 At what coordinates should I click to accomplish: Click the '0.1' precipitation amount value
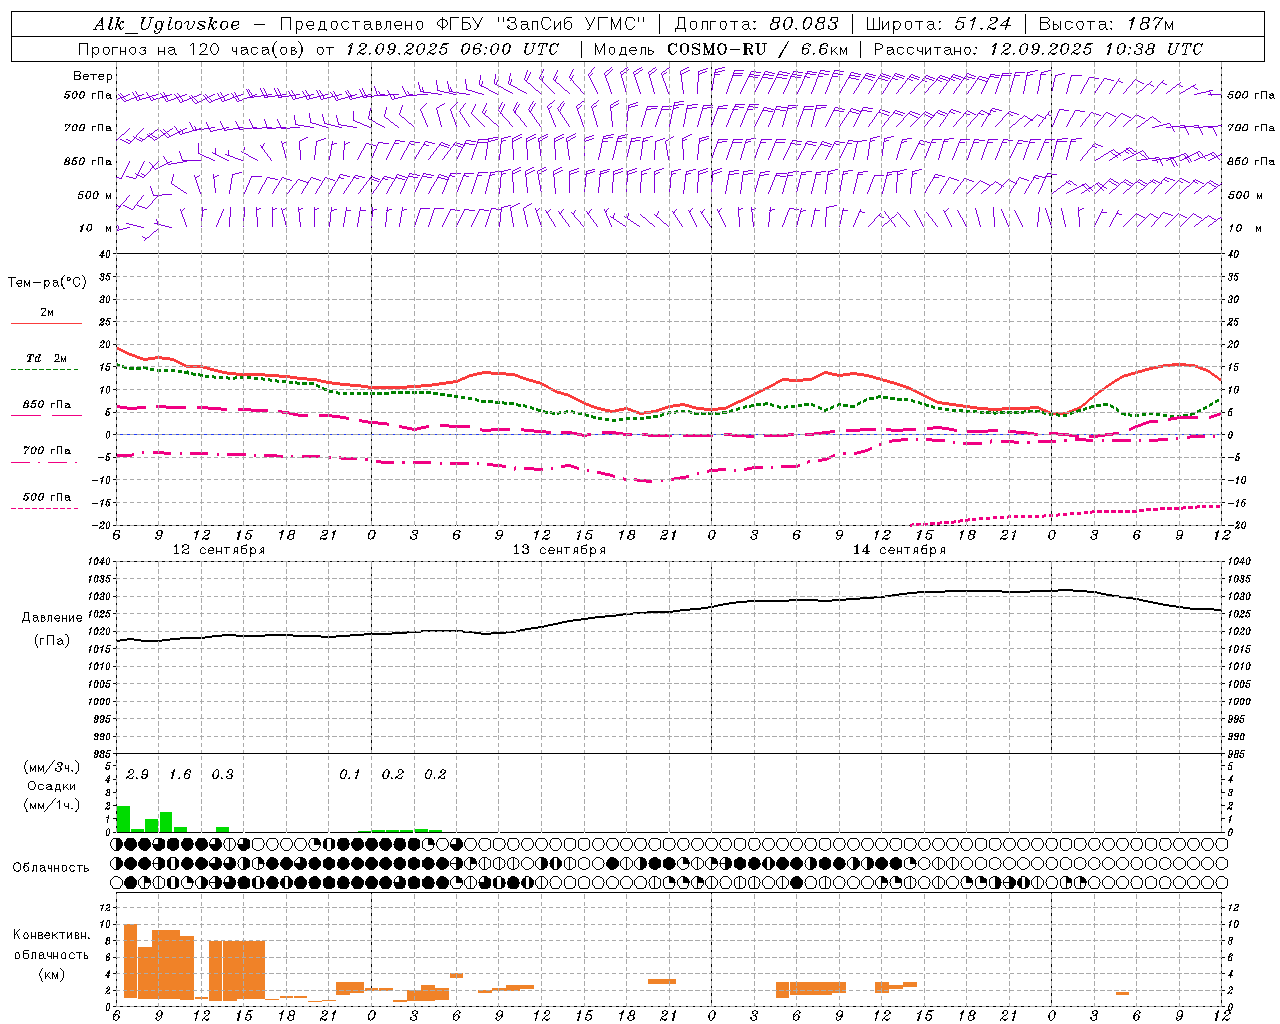coord(349,775)
